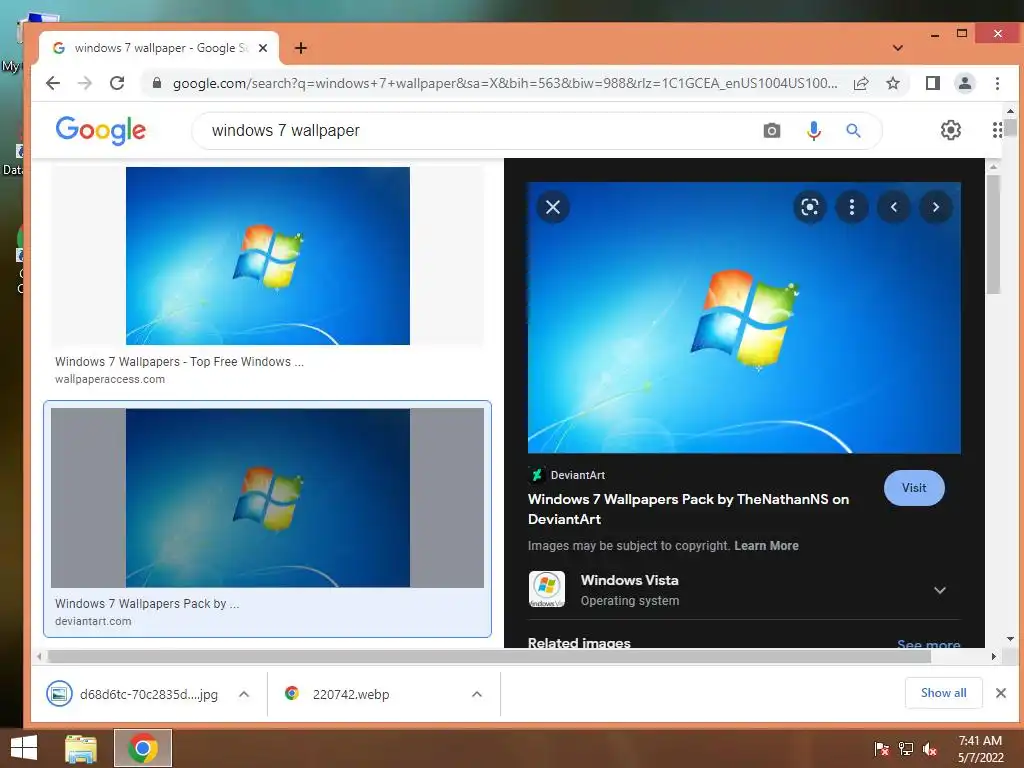Open tab search dropdown arrow
The image size is (1024, 768).
[x=898, y=48]
